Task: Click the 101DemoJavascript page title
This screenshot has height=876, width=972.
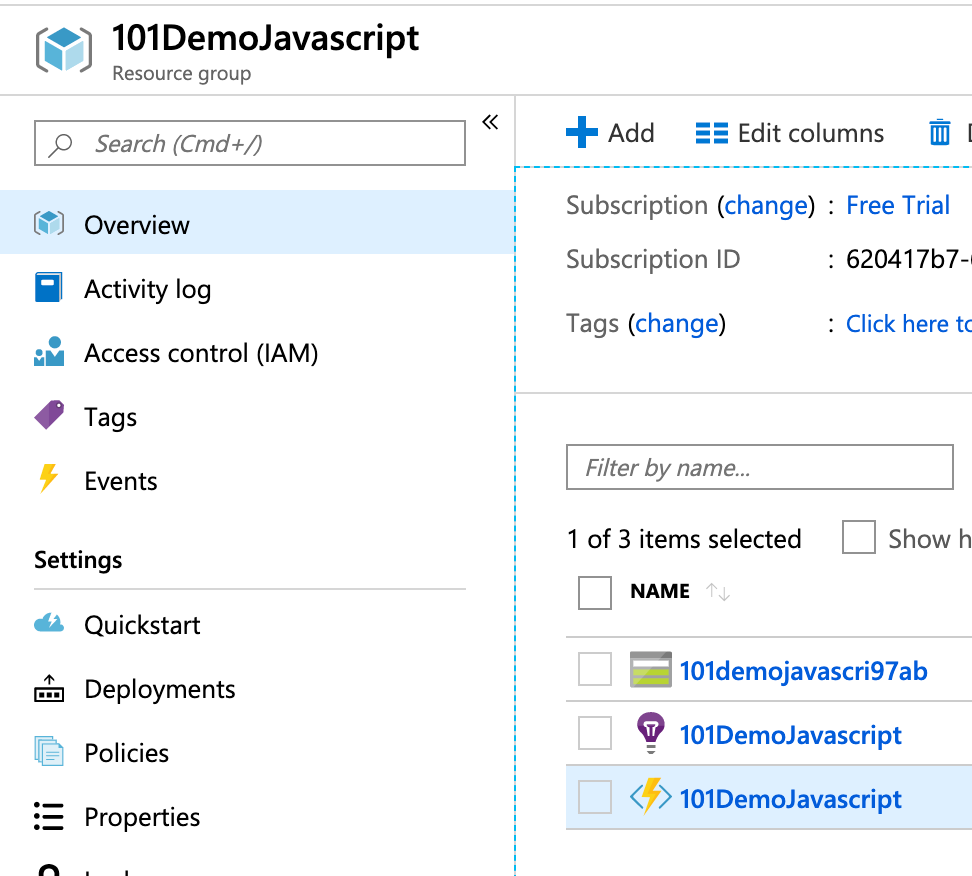Action: tap(265, 38)
